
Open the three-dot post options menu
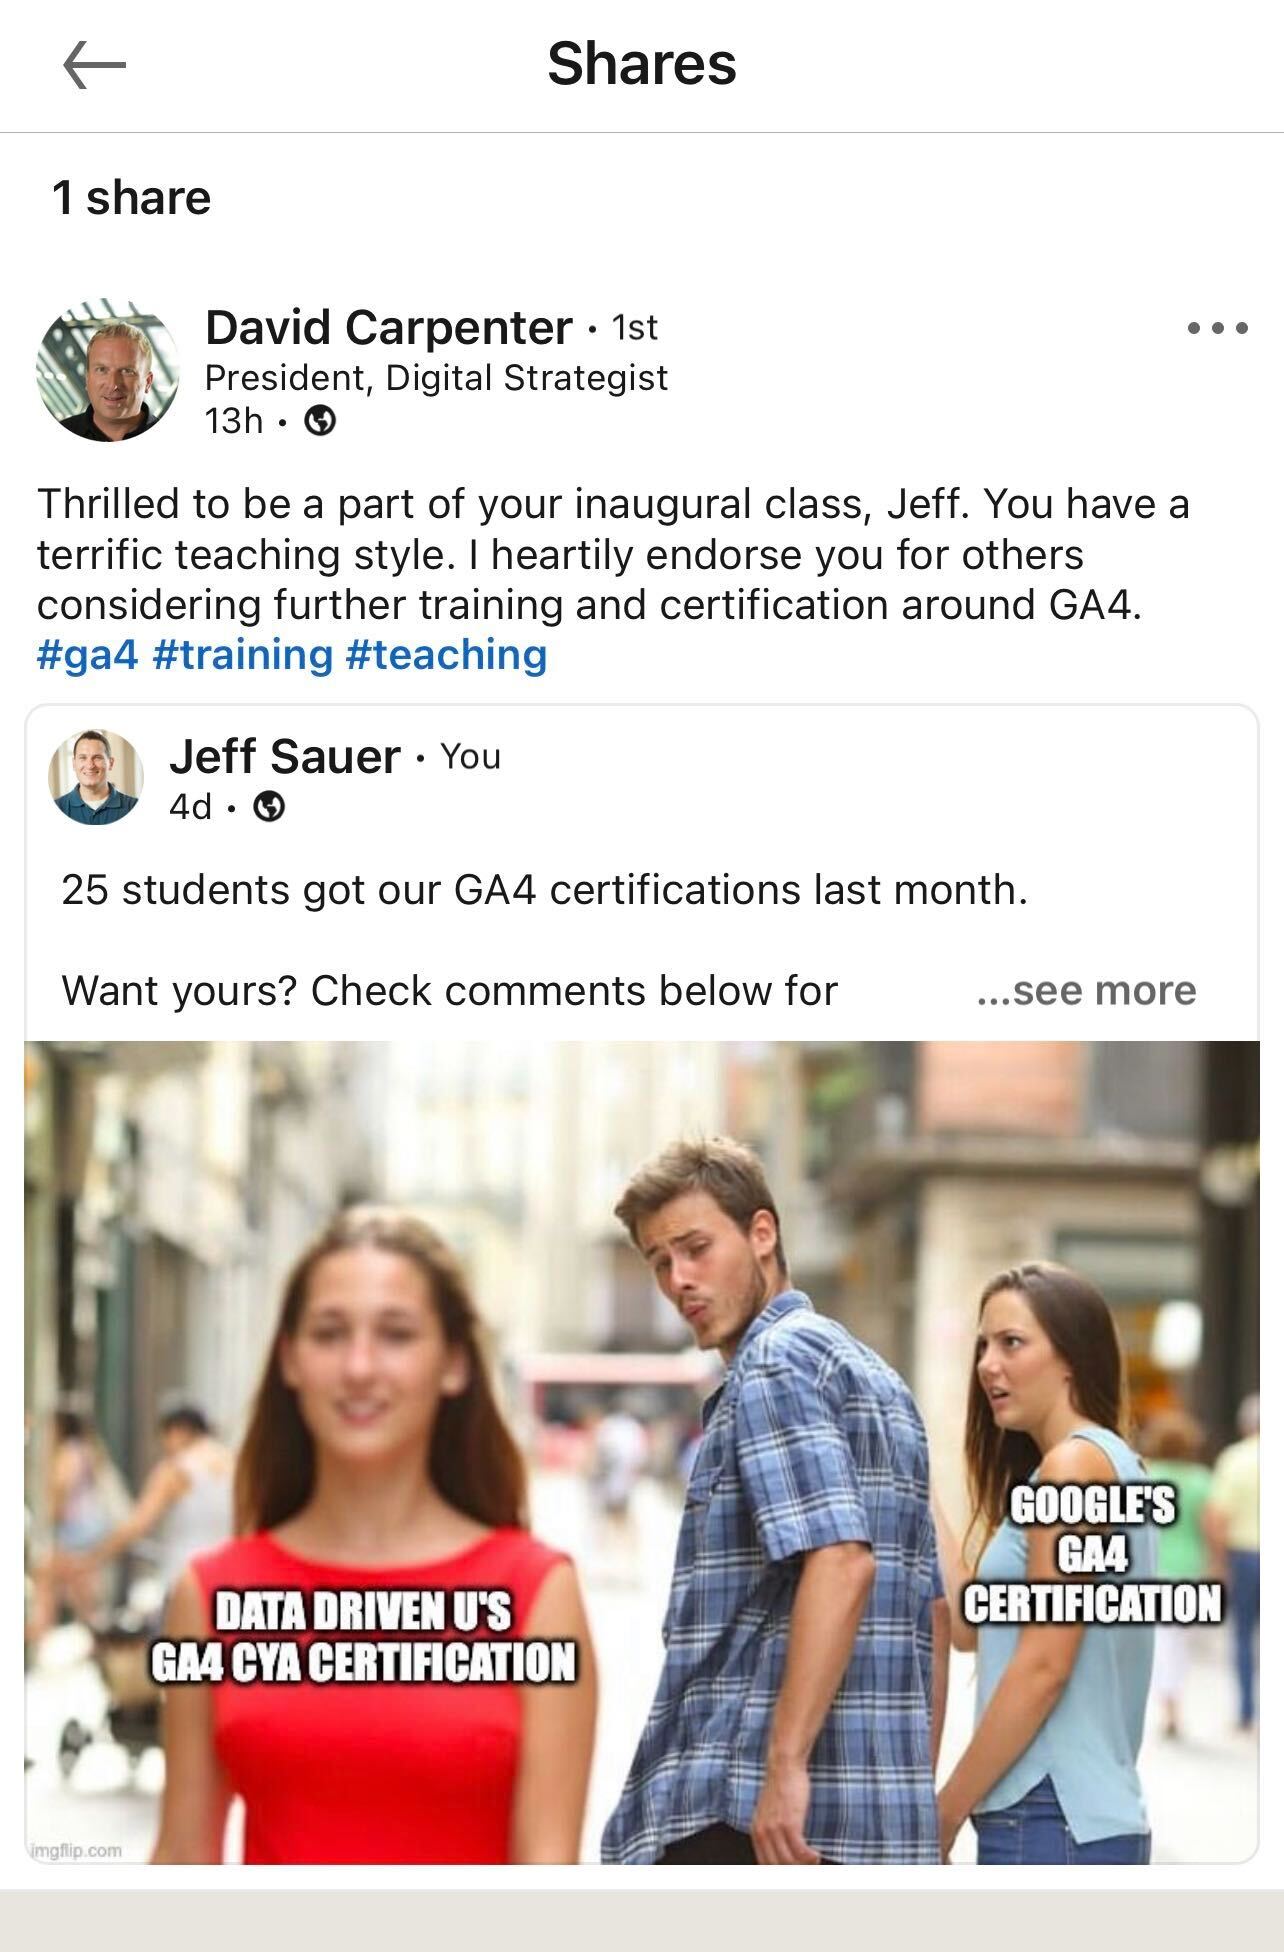pyautogui.click(x=1217, y=328)
